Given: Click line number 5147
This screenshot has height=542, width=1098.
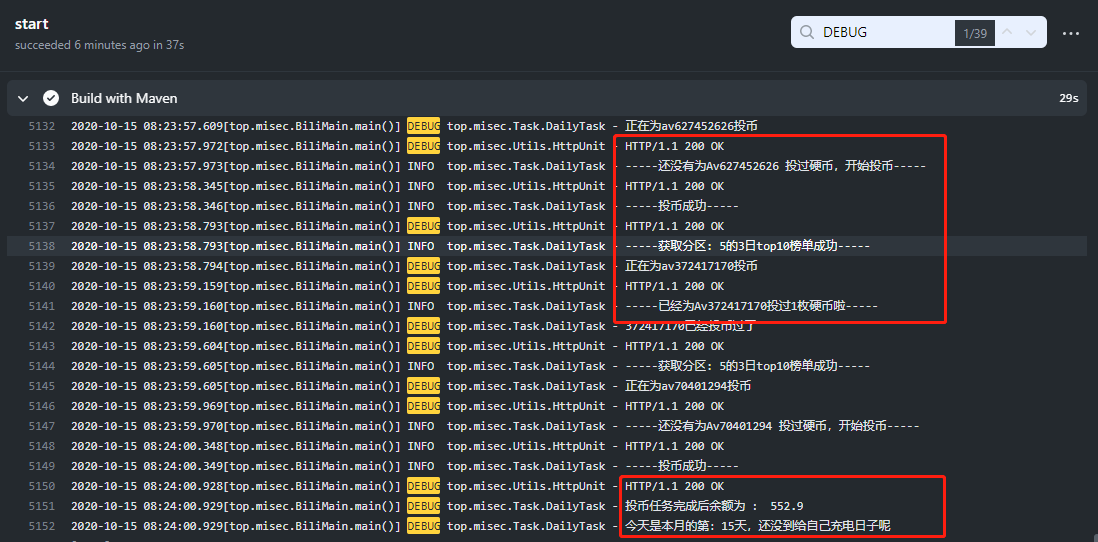Looking at the screenshot, I should click(x=41, y=426).
